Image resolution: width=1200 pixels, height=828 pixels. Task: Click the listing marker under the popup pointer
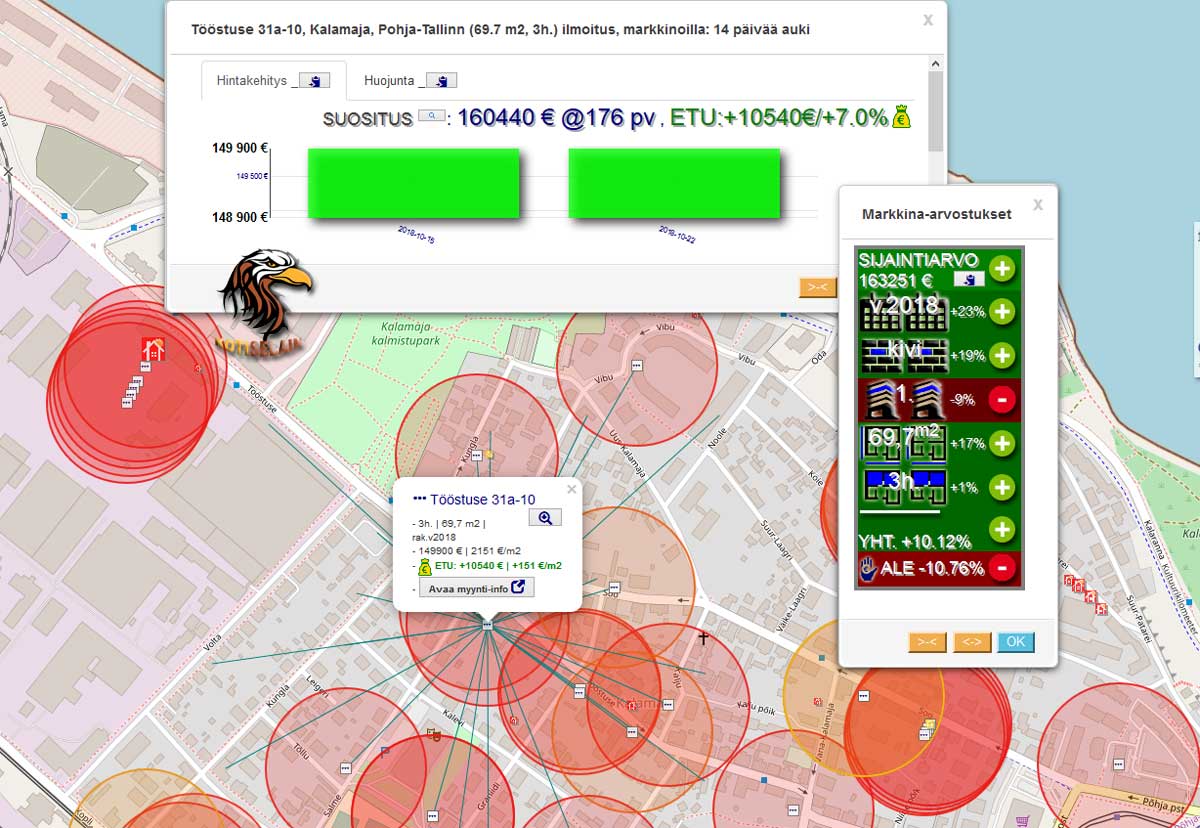[487, 624]
